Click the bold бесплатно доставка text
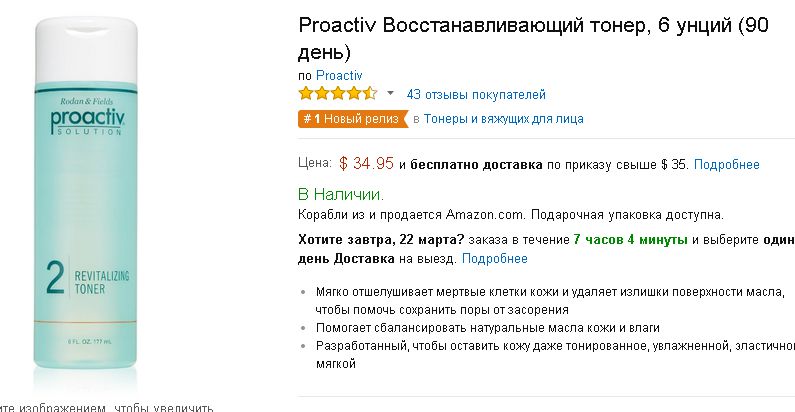 tap(475, 165)
